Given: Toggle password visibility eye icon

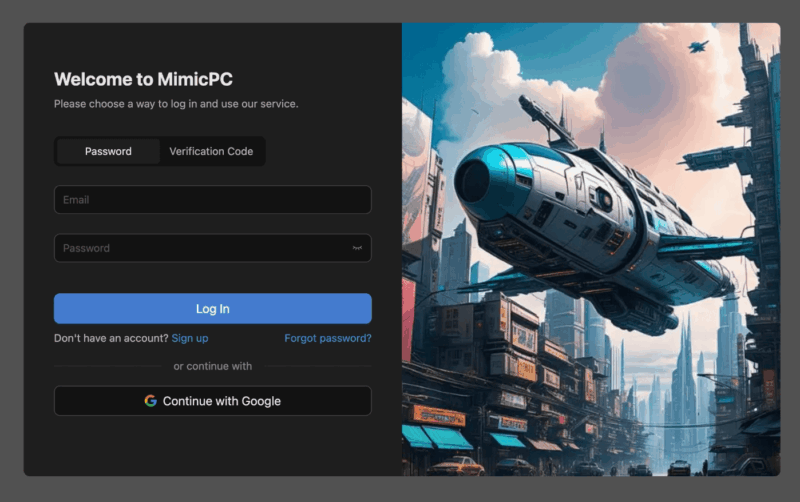Looking at the screenshot, I should click(x=357, y=248).
